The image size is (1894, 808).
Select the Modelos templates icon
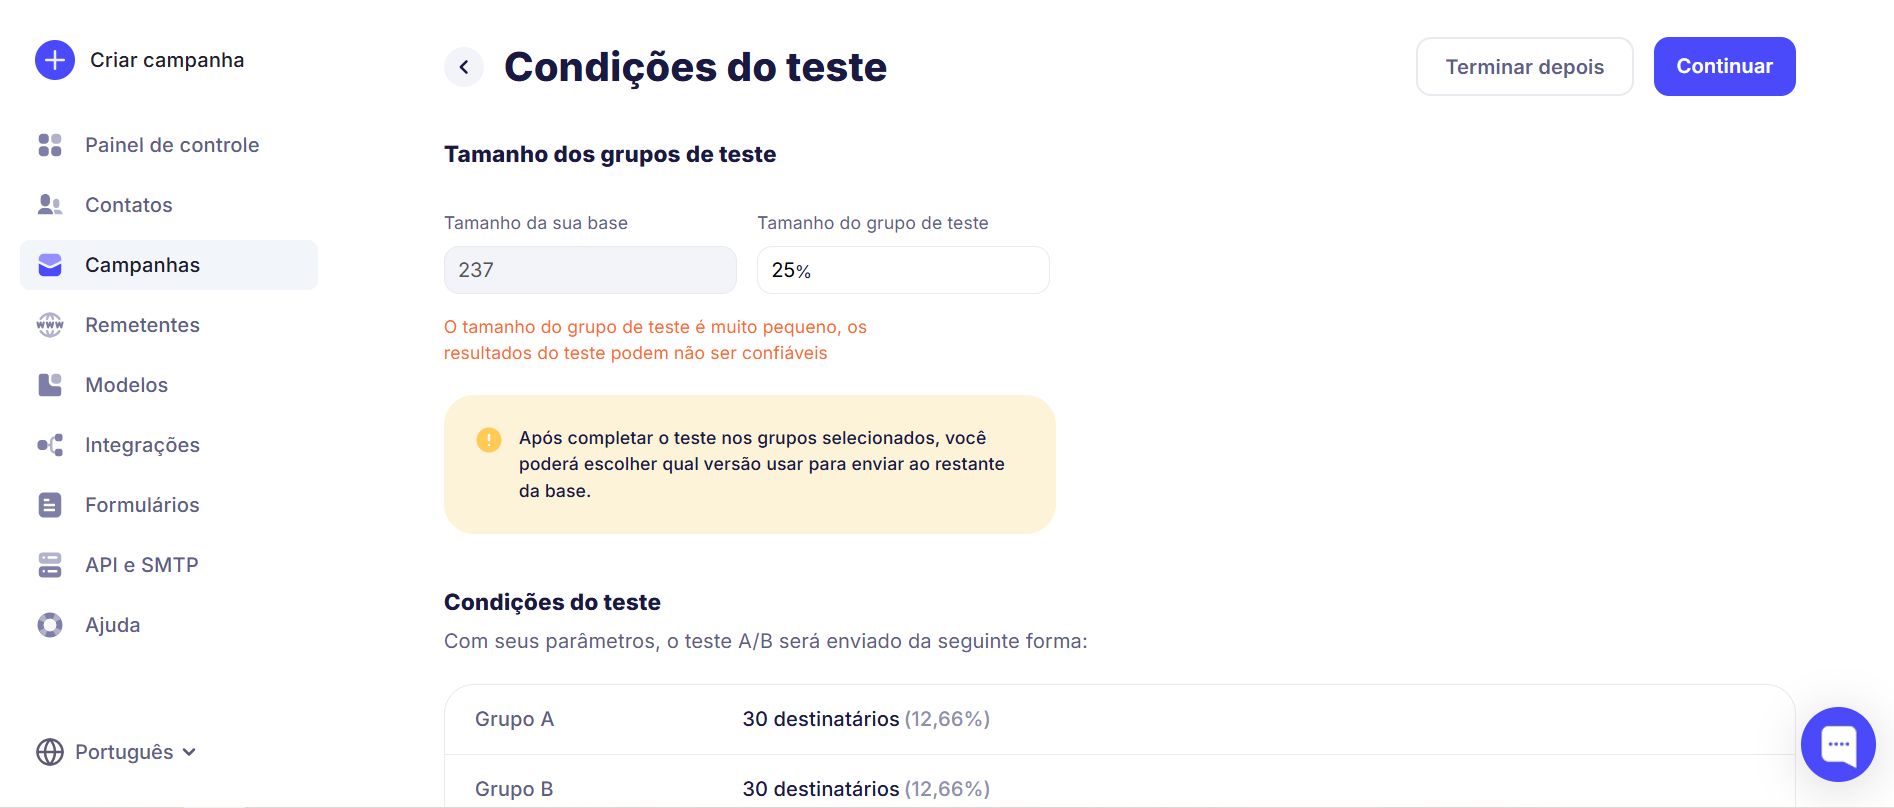coord(50,385)
